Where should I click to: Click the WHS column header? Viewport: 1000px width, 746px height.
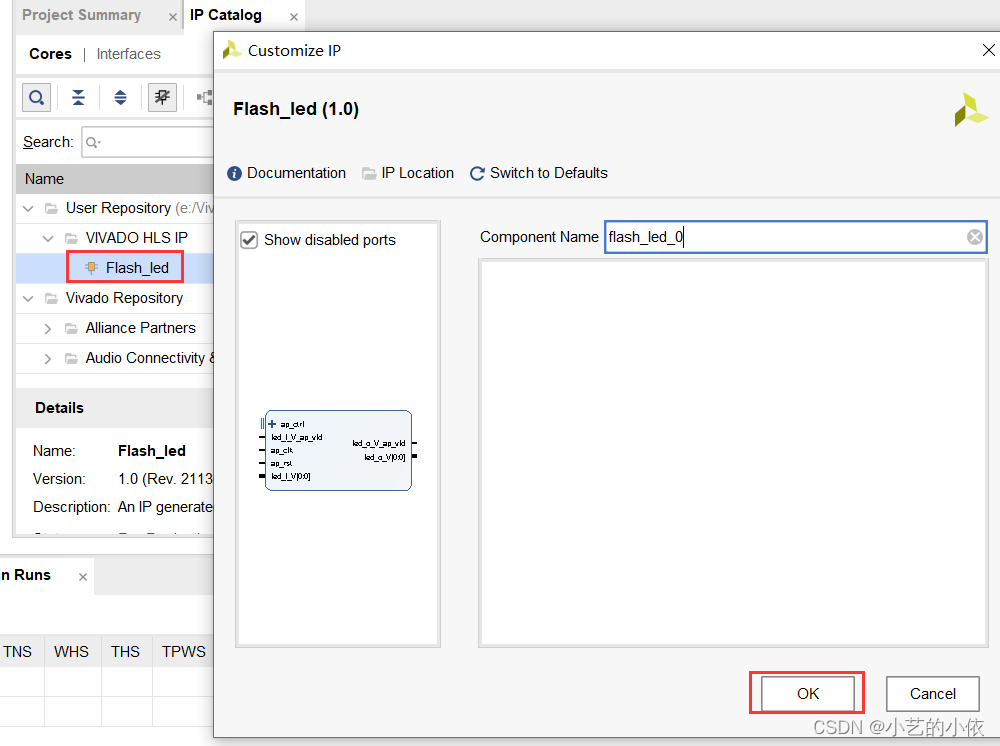pos(71,652)
